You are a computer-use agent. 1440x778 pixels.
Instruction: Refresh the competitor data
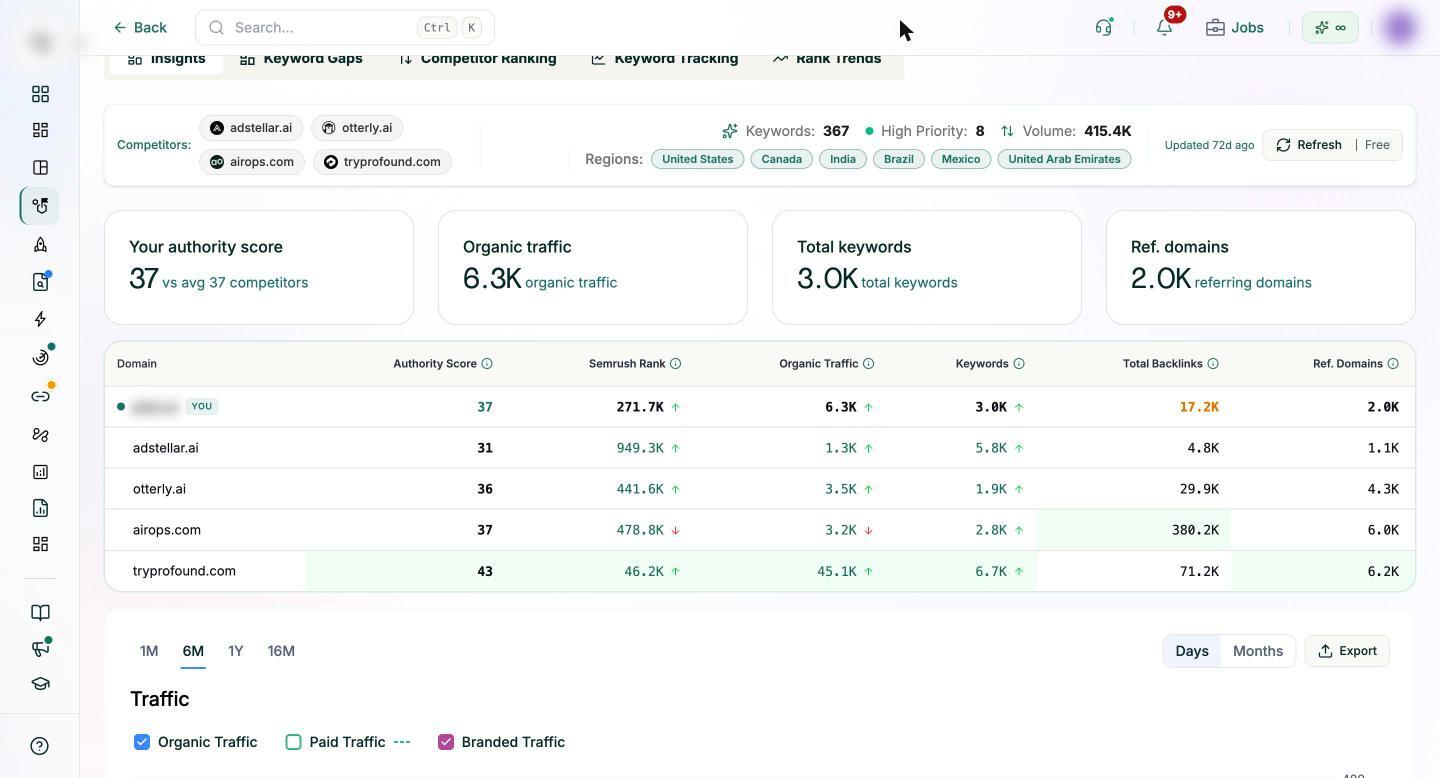pyautogui.click(x=1310, y=145)
